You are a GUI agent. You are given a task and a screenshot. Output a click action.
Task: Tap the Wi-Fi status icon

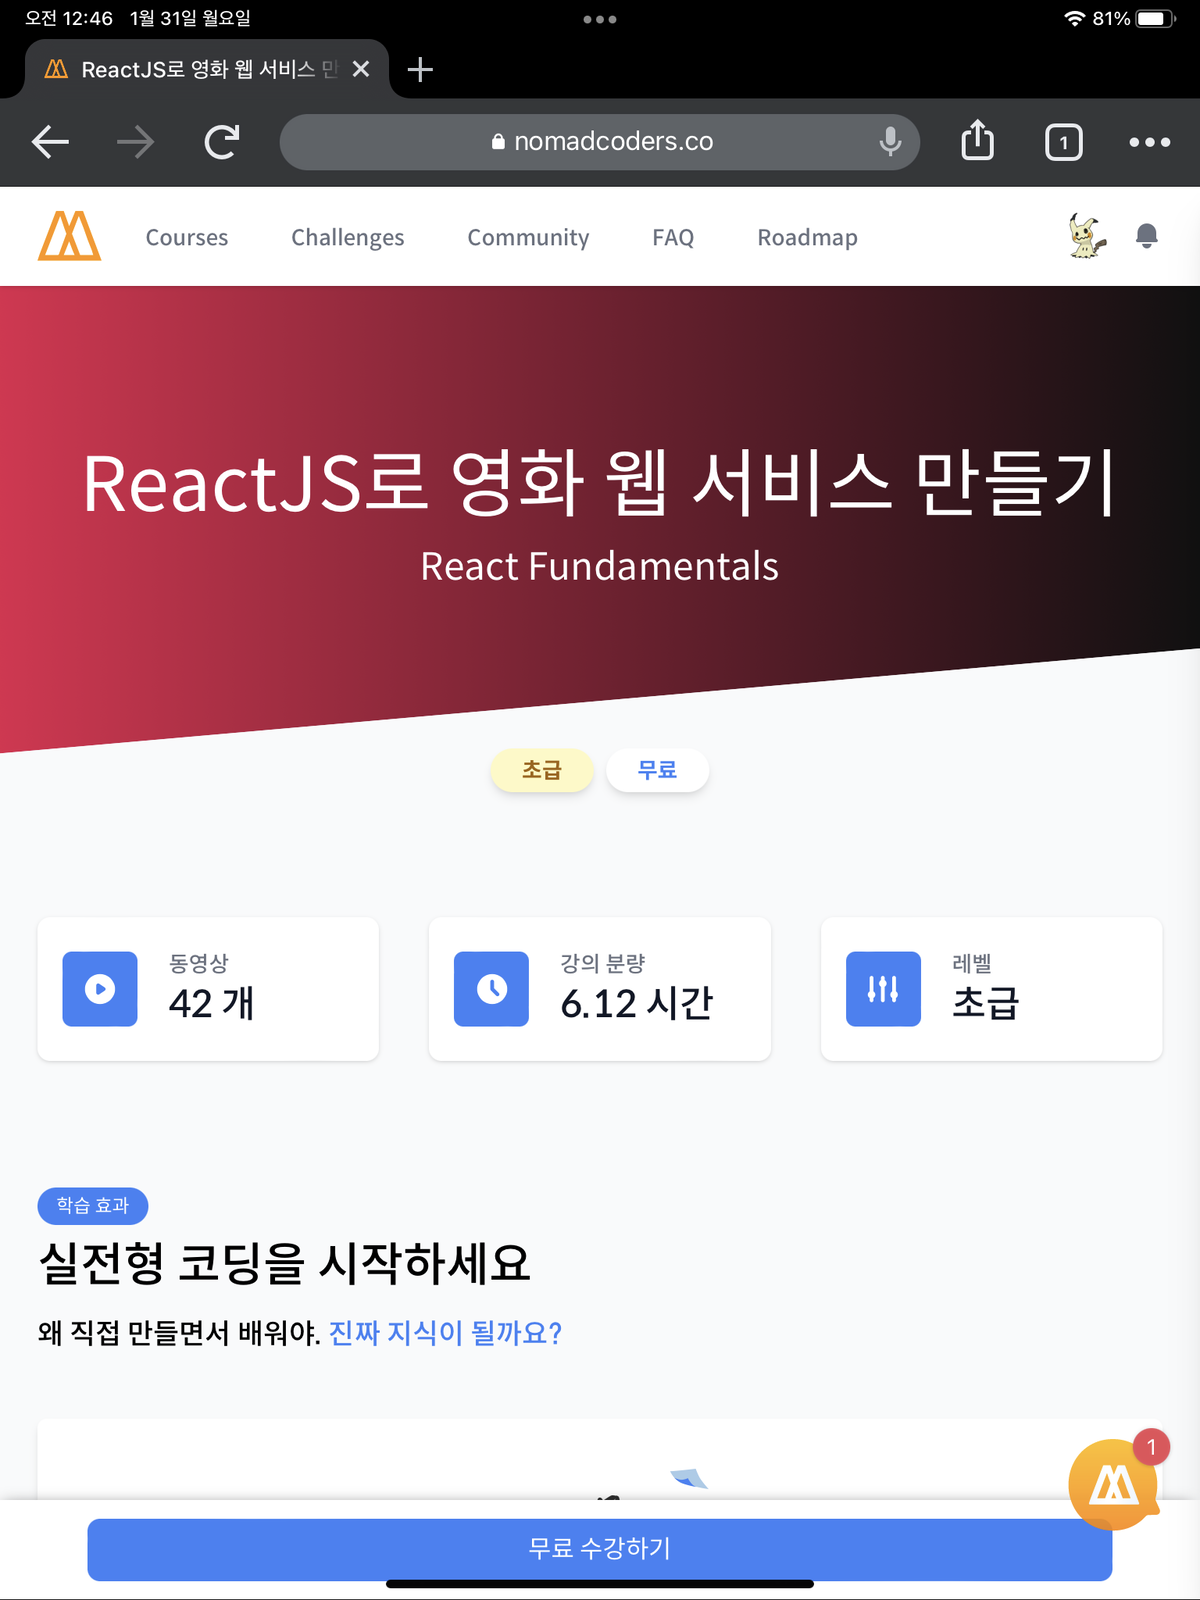1075,18
